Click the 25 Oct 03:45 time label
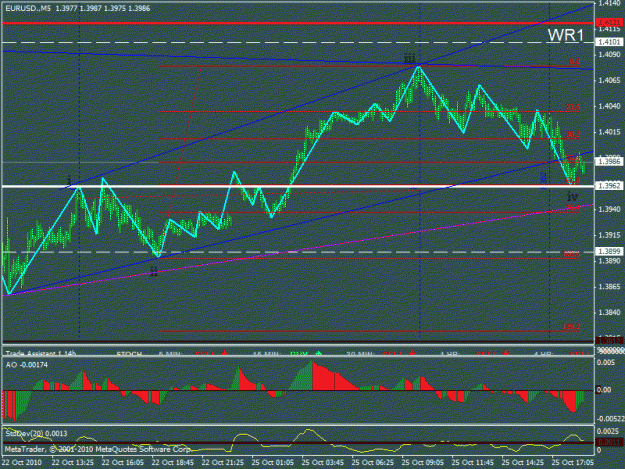Screen dimensions: 625x469 click(x=322, y=462)
